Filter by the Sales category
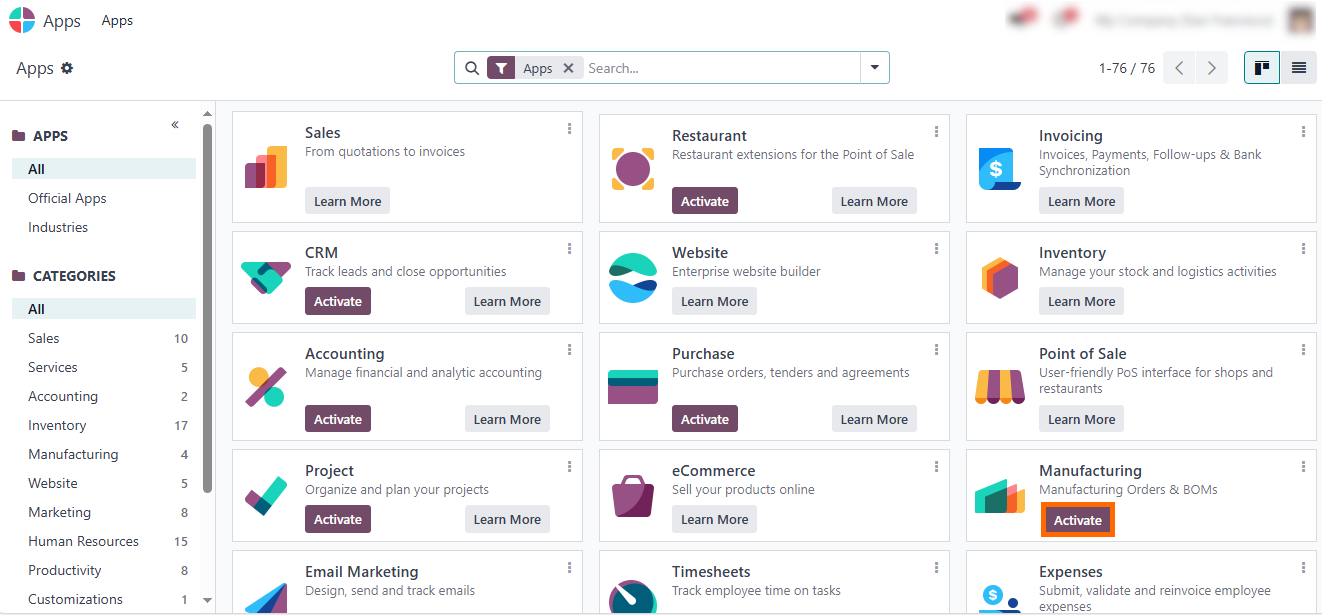This screenshot has width=1322, height=615. 104,338
